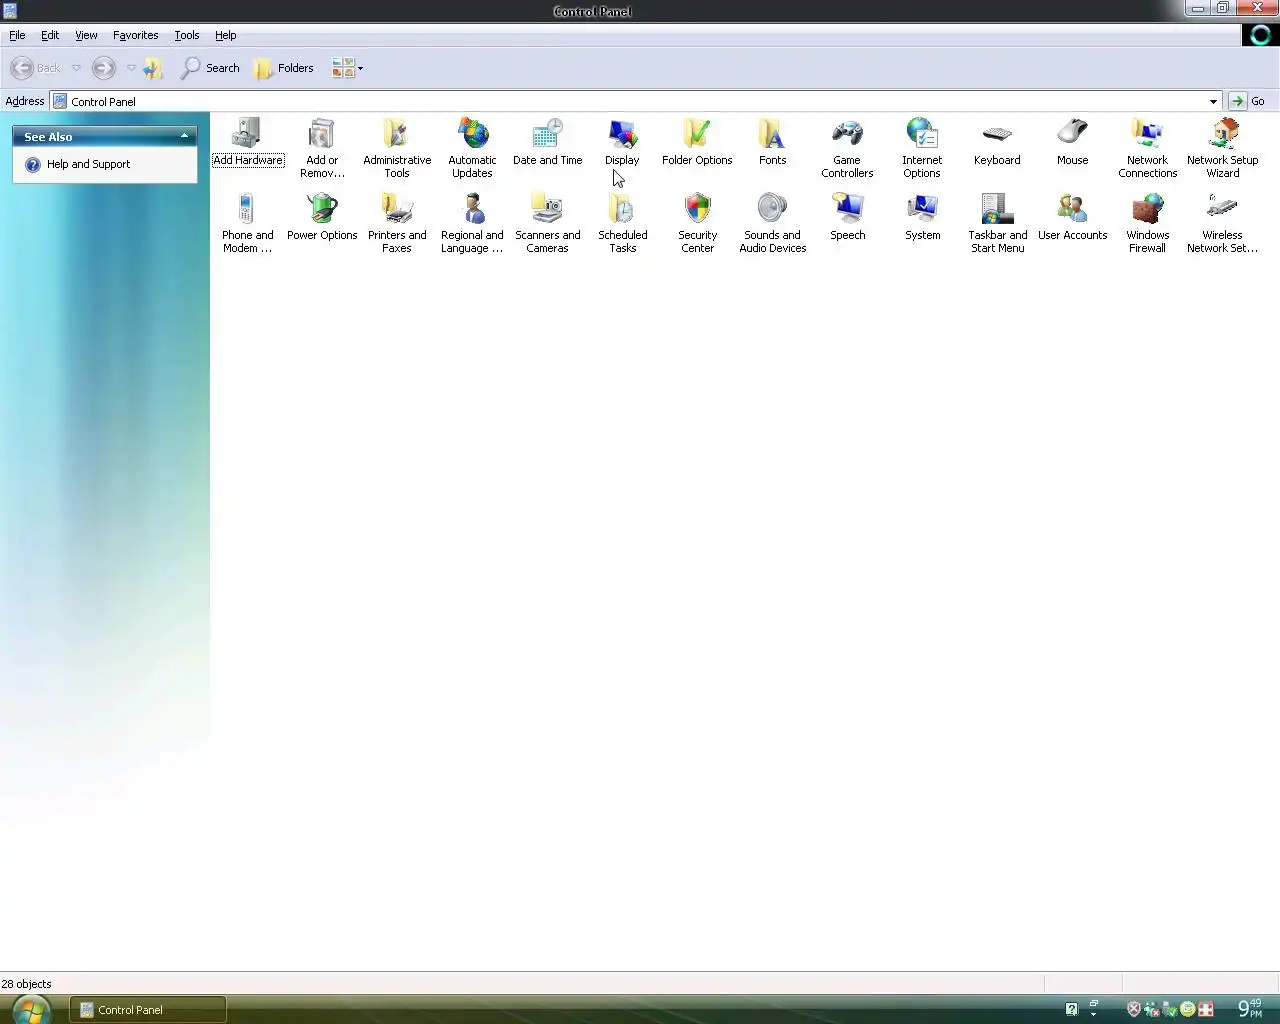Open the Automatic Updates icon

(472, 133)
